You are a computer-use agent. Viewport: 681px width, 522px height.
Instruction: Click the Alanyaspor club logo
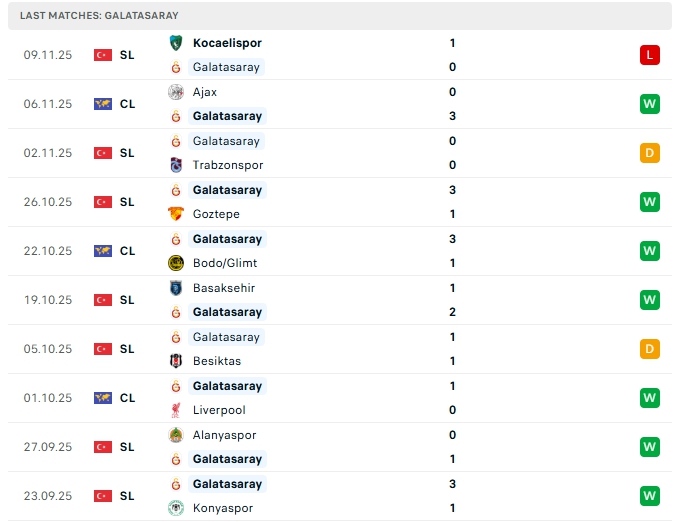[176, 435]
